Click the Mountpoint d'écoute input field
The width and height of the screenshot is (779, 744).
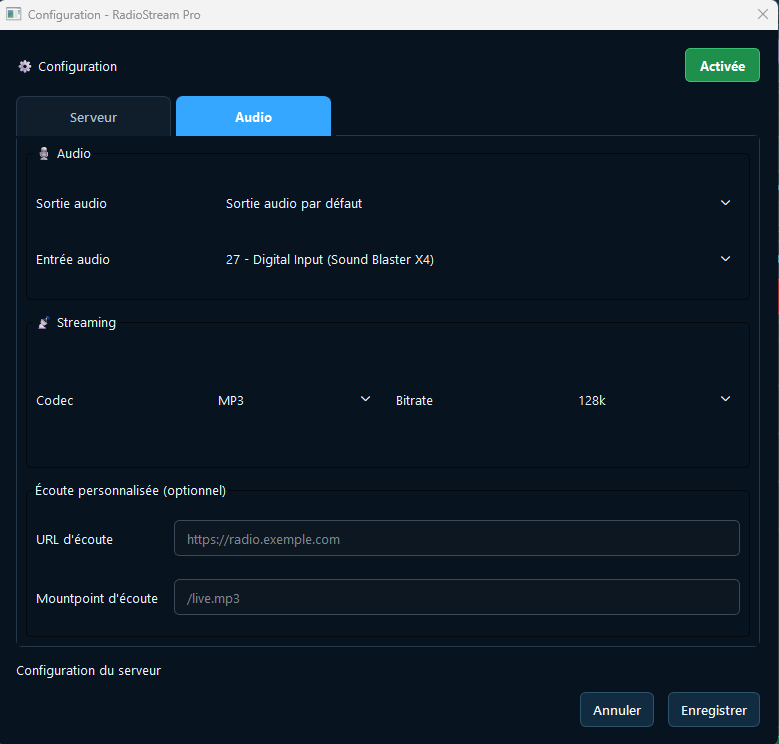coord(457,597)
